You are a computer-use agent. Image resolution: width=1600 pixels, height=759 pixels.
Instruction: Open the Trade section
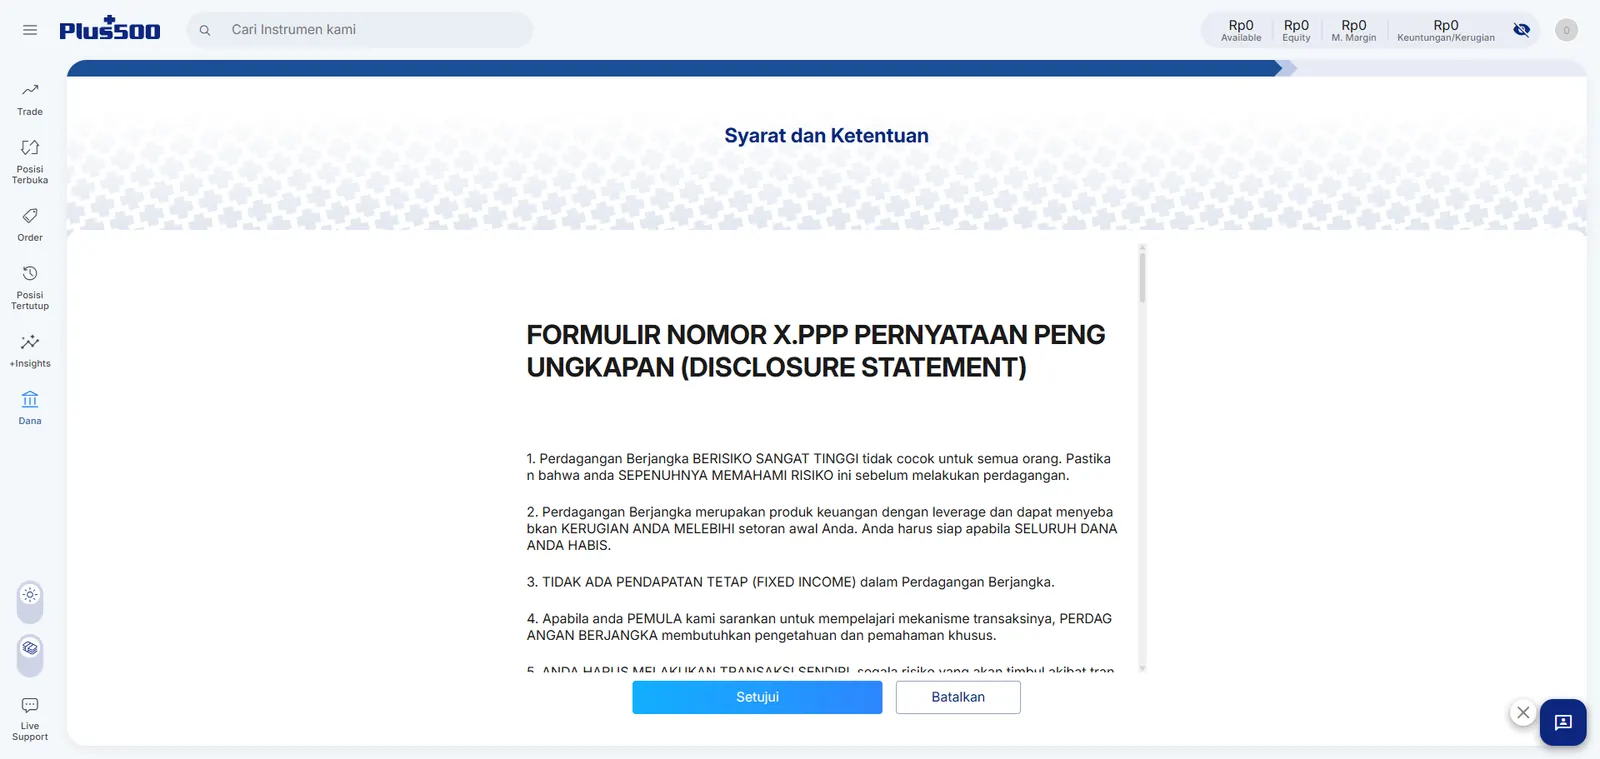click(30, 99)
